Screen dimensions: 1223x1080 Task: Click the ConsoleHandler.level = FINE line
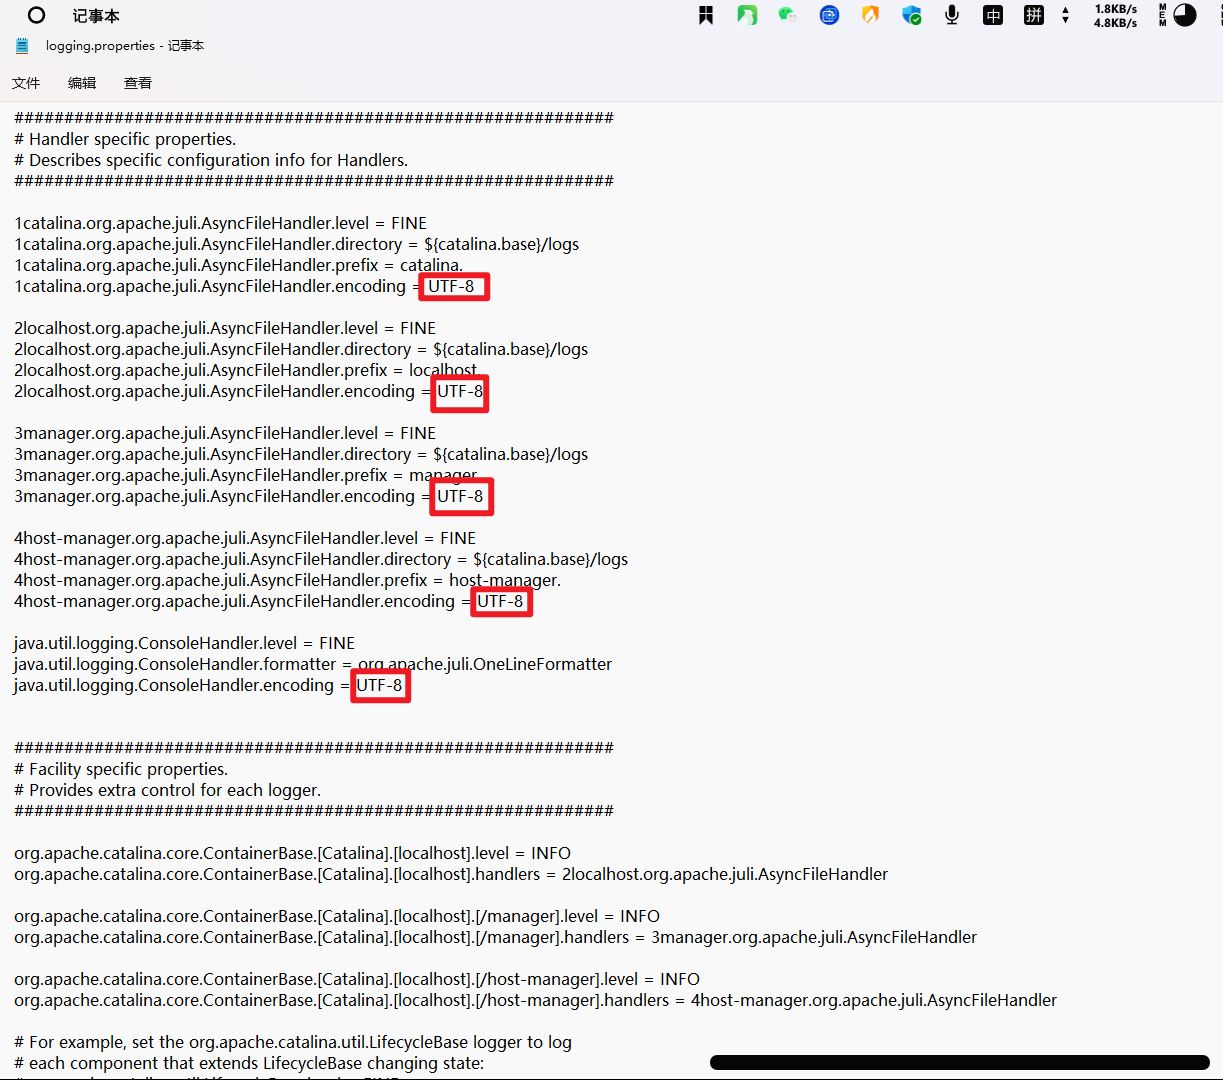pos(184,643)
